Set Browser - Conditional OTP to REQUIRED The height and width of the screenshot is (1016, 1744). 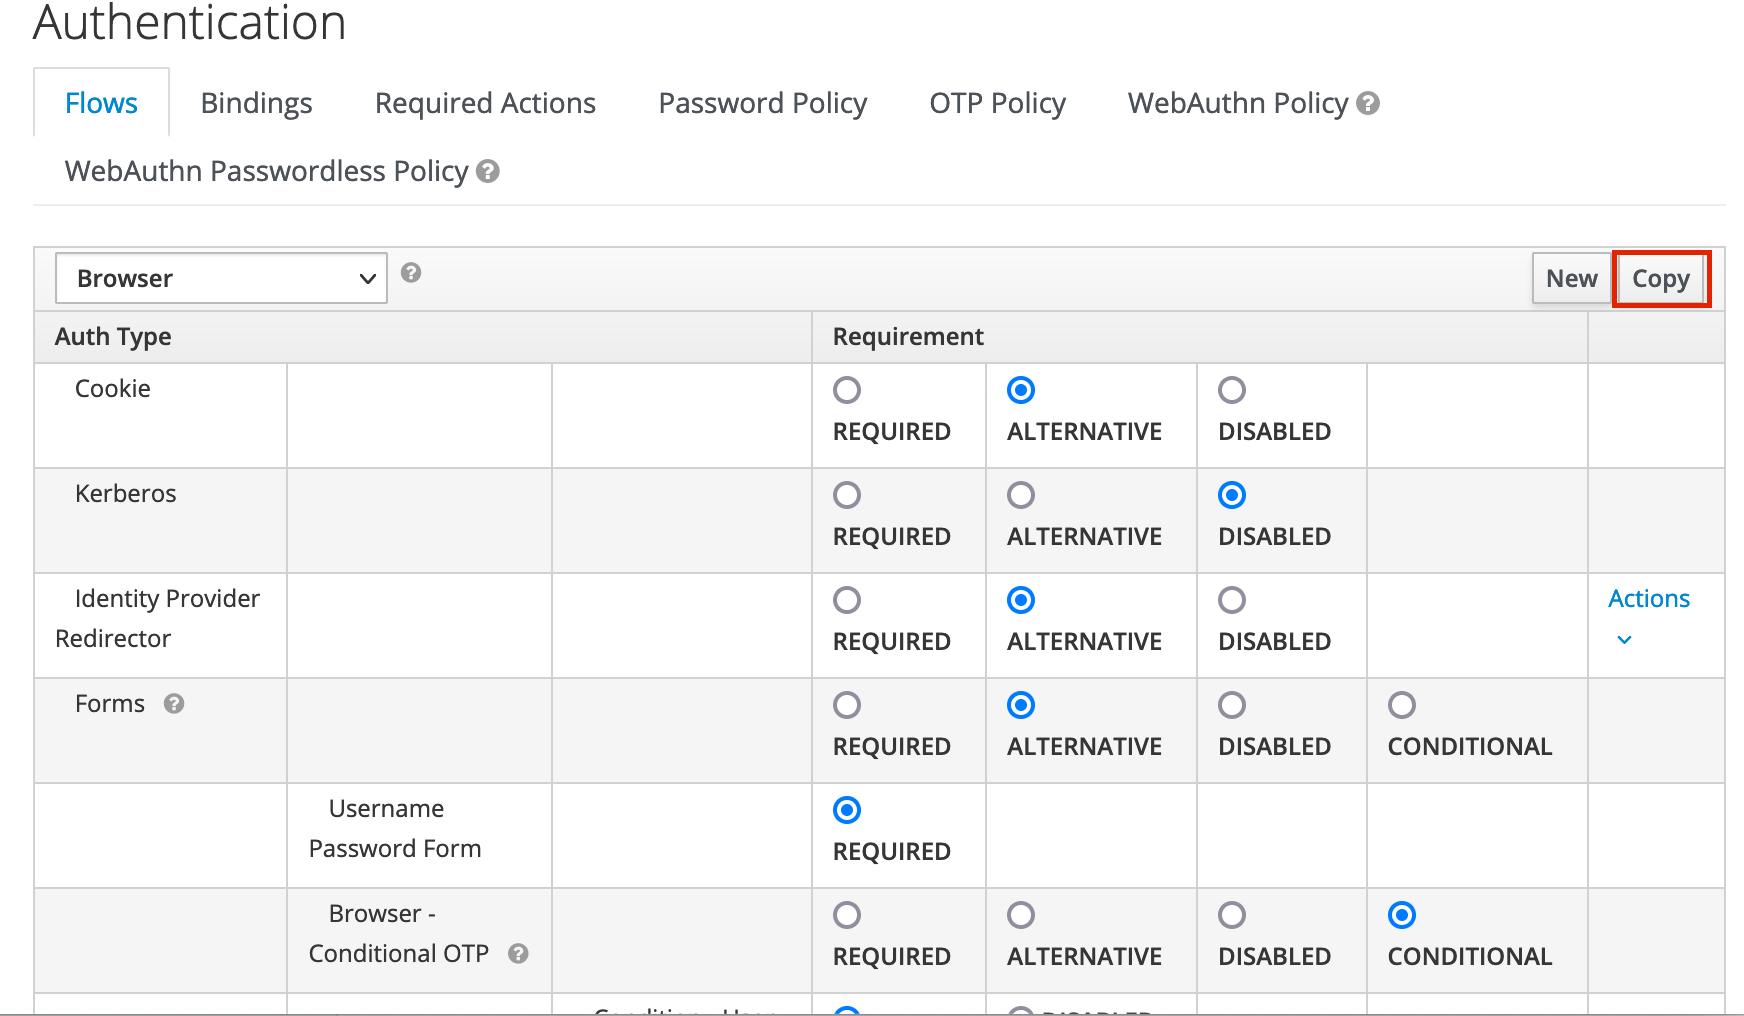coord(847,915)
